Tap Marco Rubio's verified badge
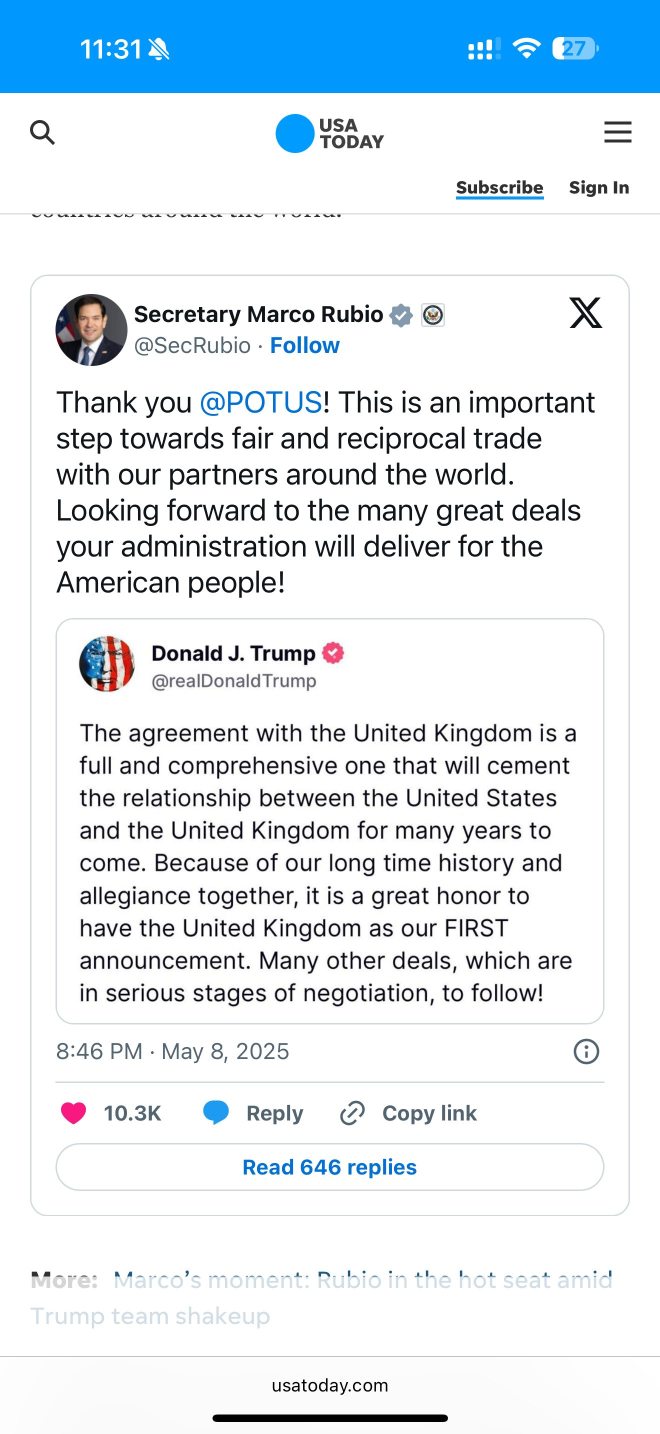The width and height of the screenshot is (660, 1434). [401, 315]
